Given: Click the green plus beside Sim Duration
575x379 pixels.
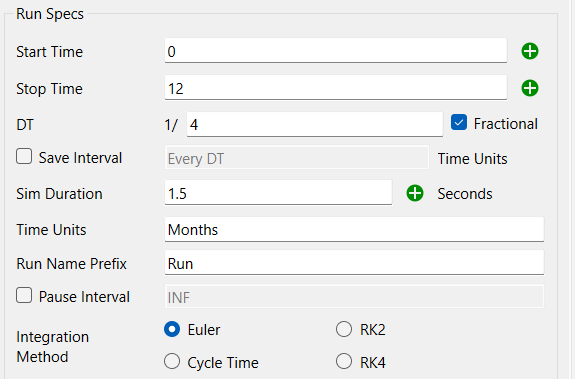Looking at the screenshot, I should pos(415,193).
